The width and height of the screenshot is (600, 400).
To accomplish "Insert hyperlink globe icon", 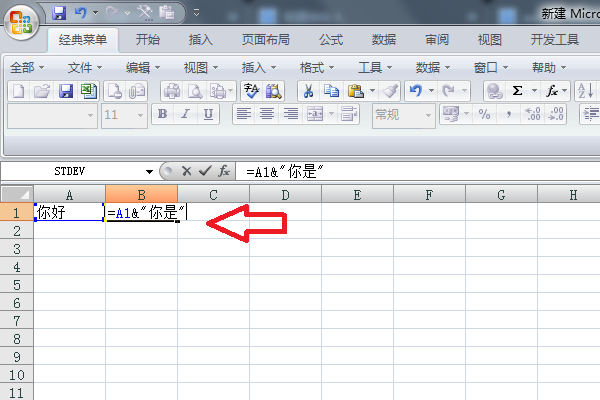I will click(x=494, y=91).
